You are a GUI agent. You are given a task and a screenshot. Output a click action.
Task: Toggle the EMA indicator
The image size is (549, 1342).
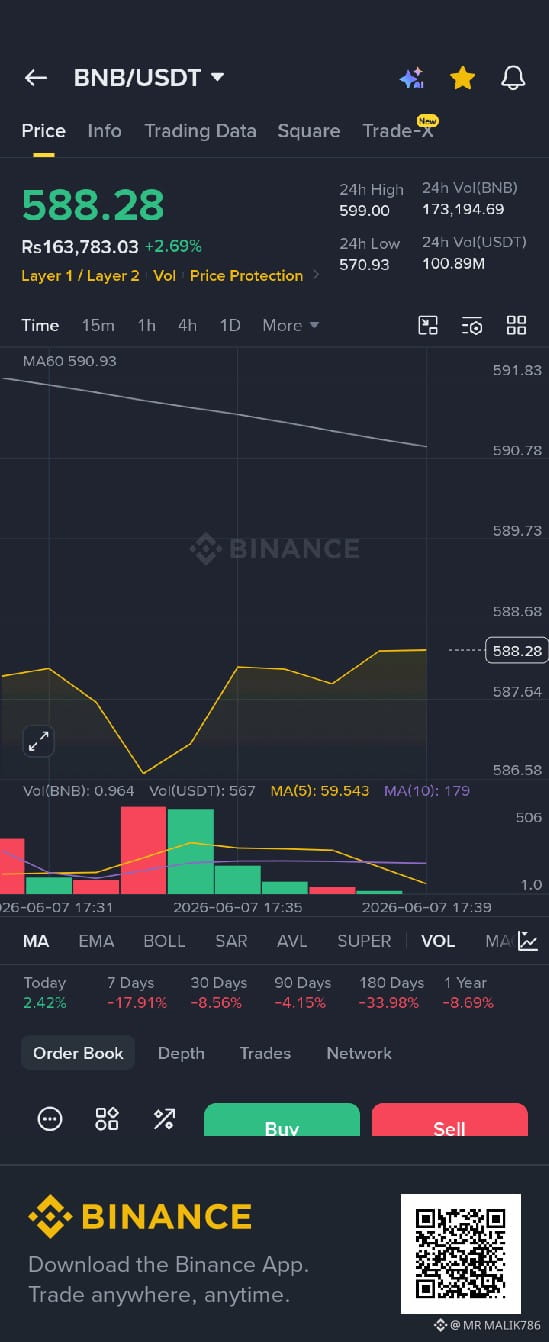pos(96,941)
